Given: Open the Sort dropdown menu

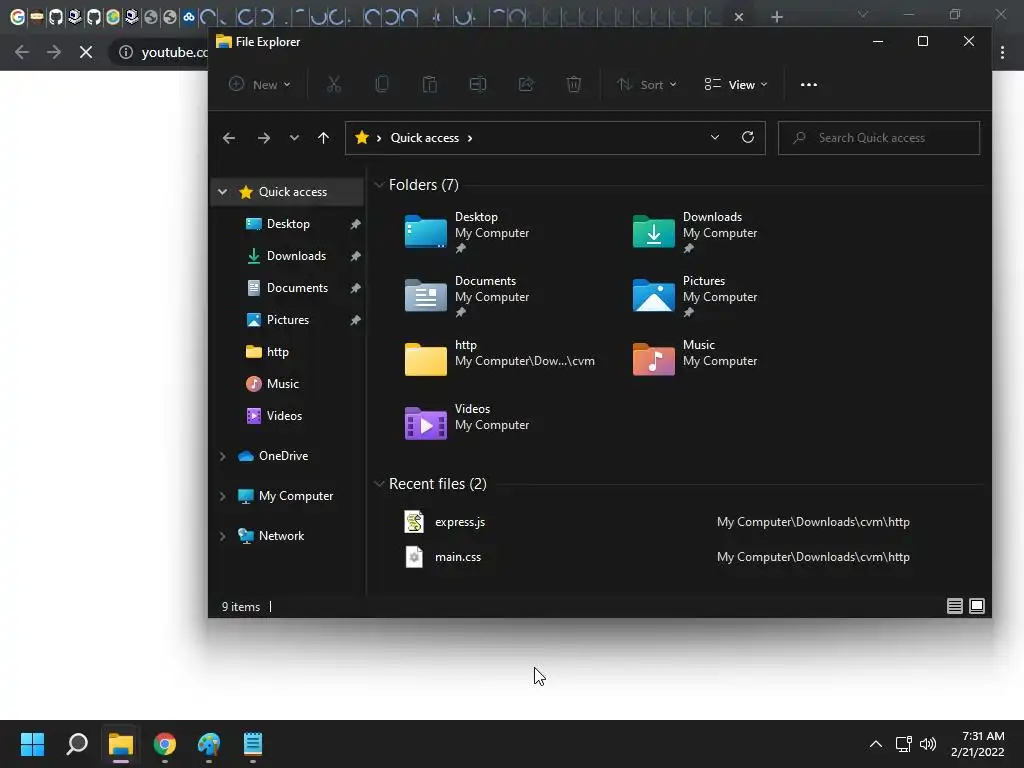Looking at the screenshot, I should pos(647,84).
